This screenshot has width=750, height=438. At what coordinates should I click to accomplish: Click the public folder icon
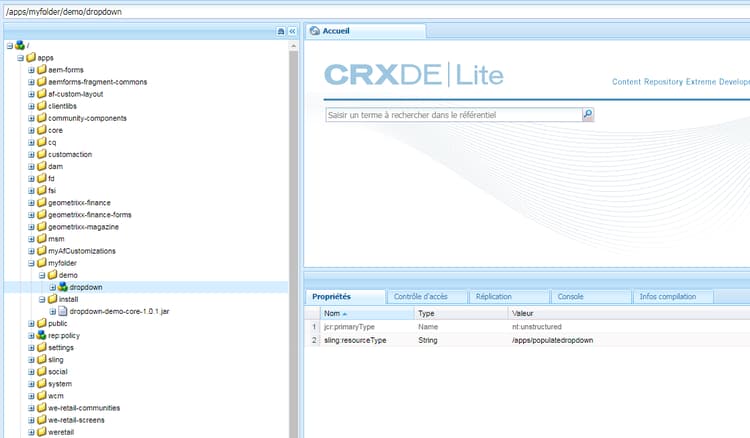(42, 323)
